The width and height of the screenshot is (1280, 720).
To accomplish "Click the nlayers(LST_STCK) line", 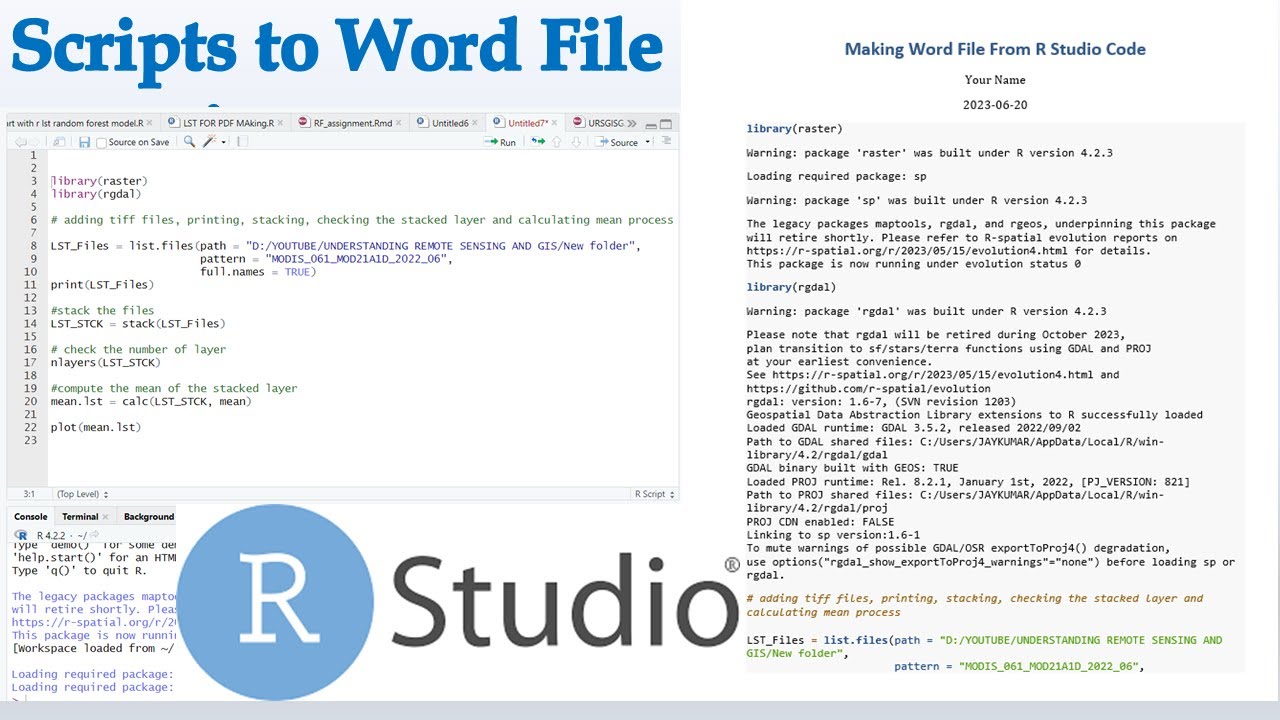I will coord(106,362).
